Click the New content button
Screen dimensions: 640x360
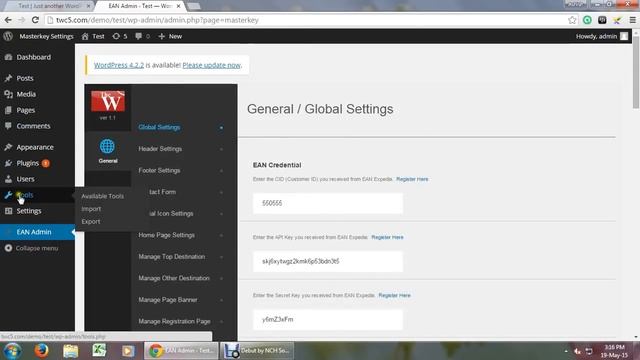pyautogui.click(x=170, y=36)
